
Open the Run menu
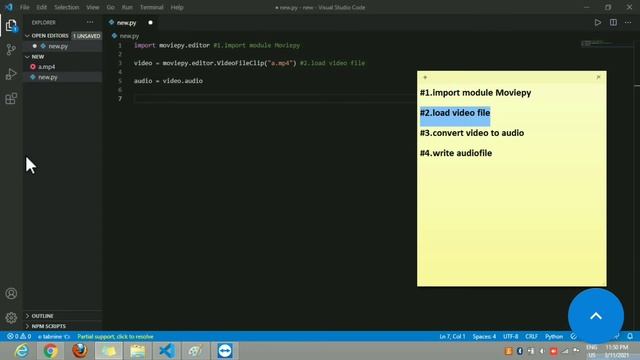point(127,7)
